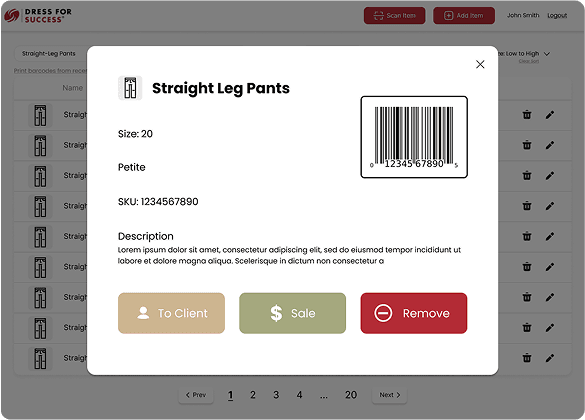Go to page 2
Image resolution: width=585 pixels, height=420 pixels.
(253, 395)
